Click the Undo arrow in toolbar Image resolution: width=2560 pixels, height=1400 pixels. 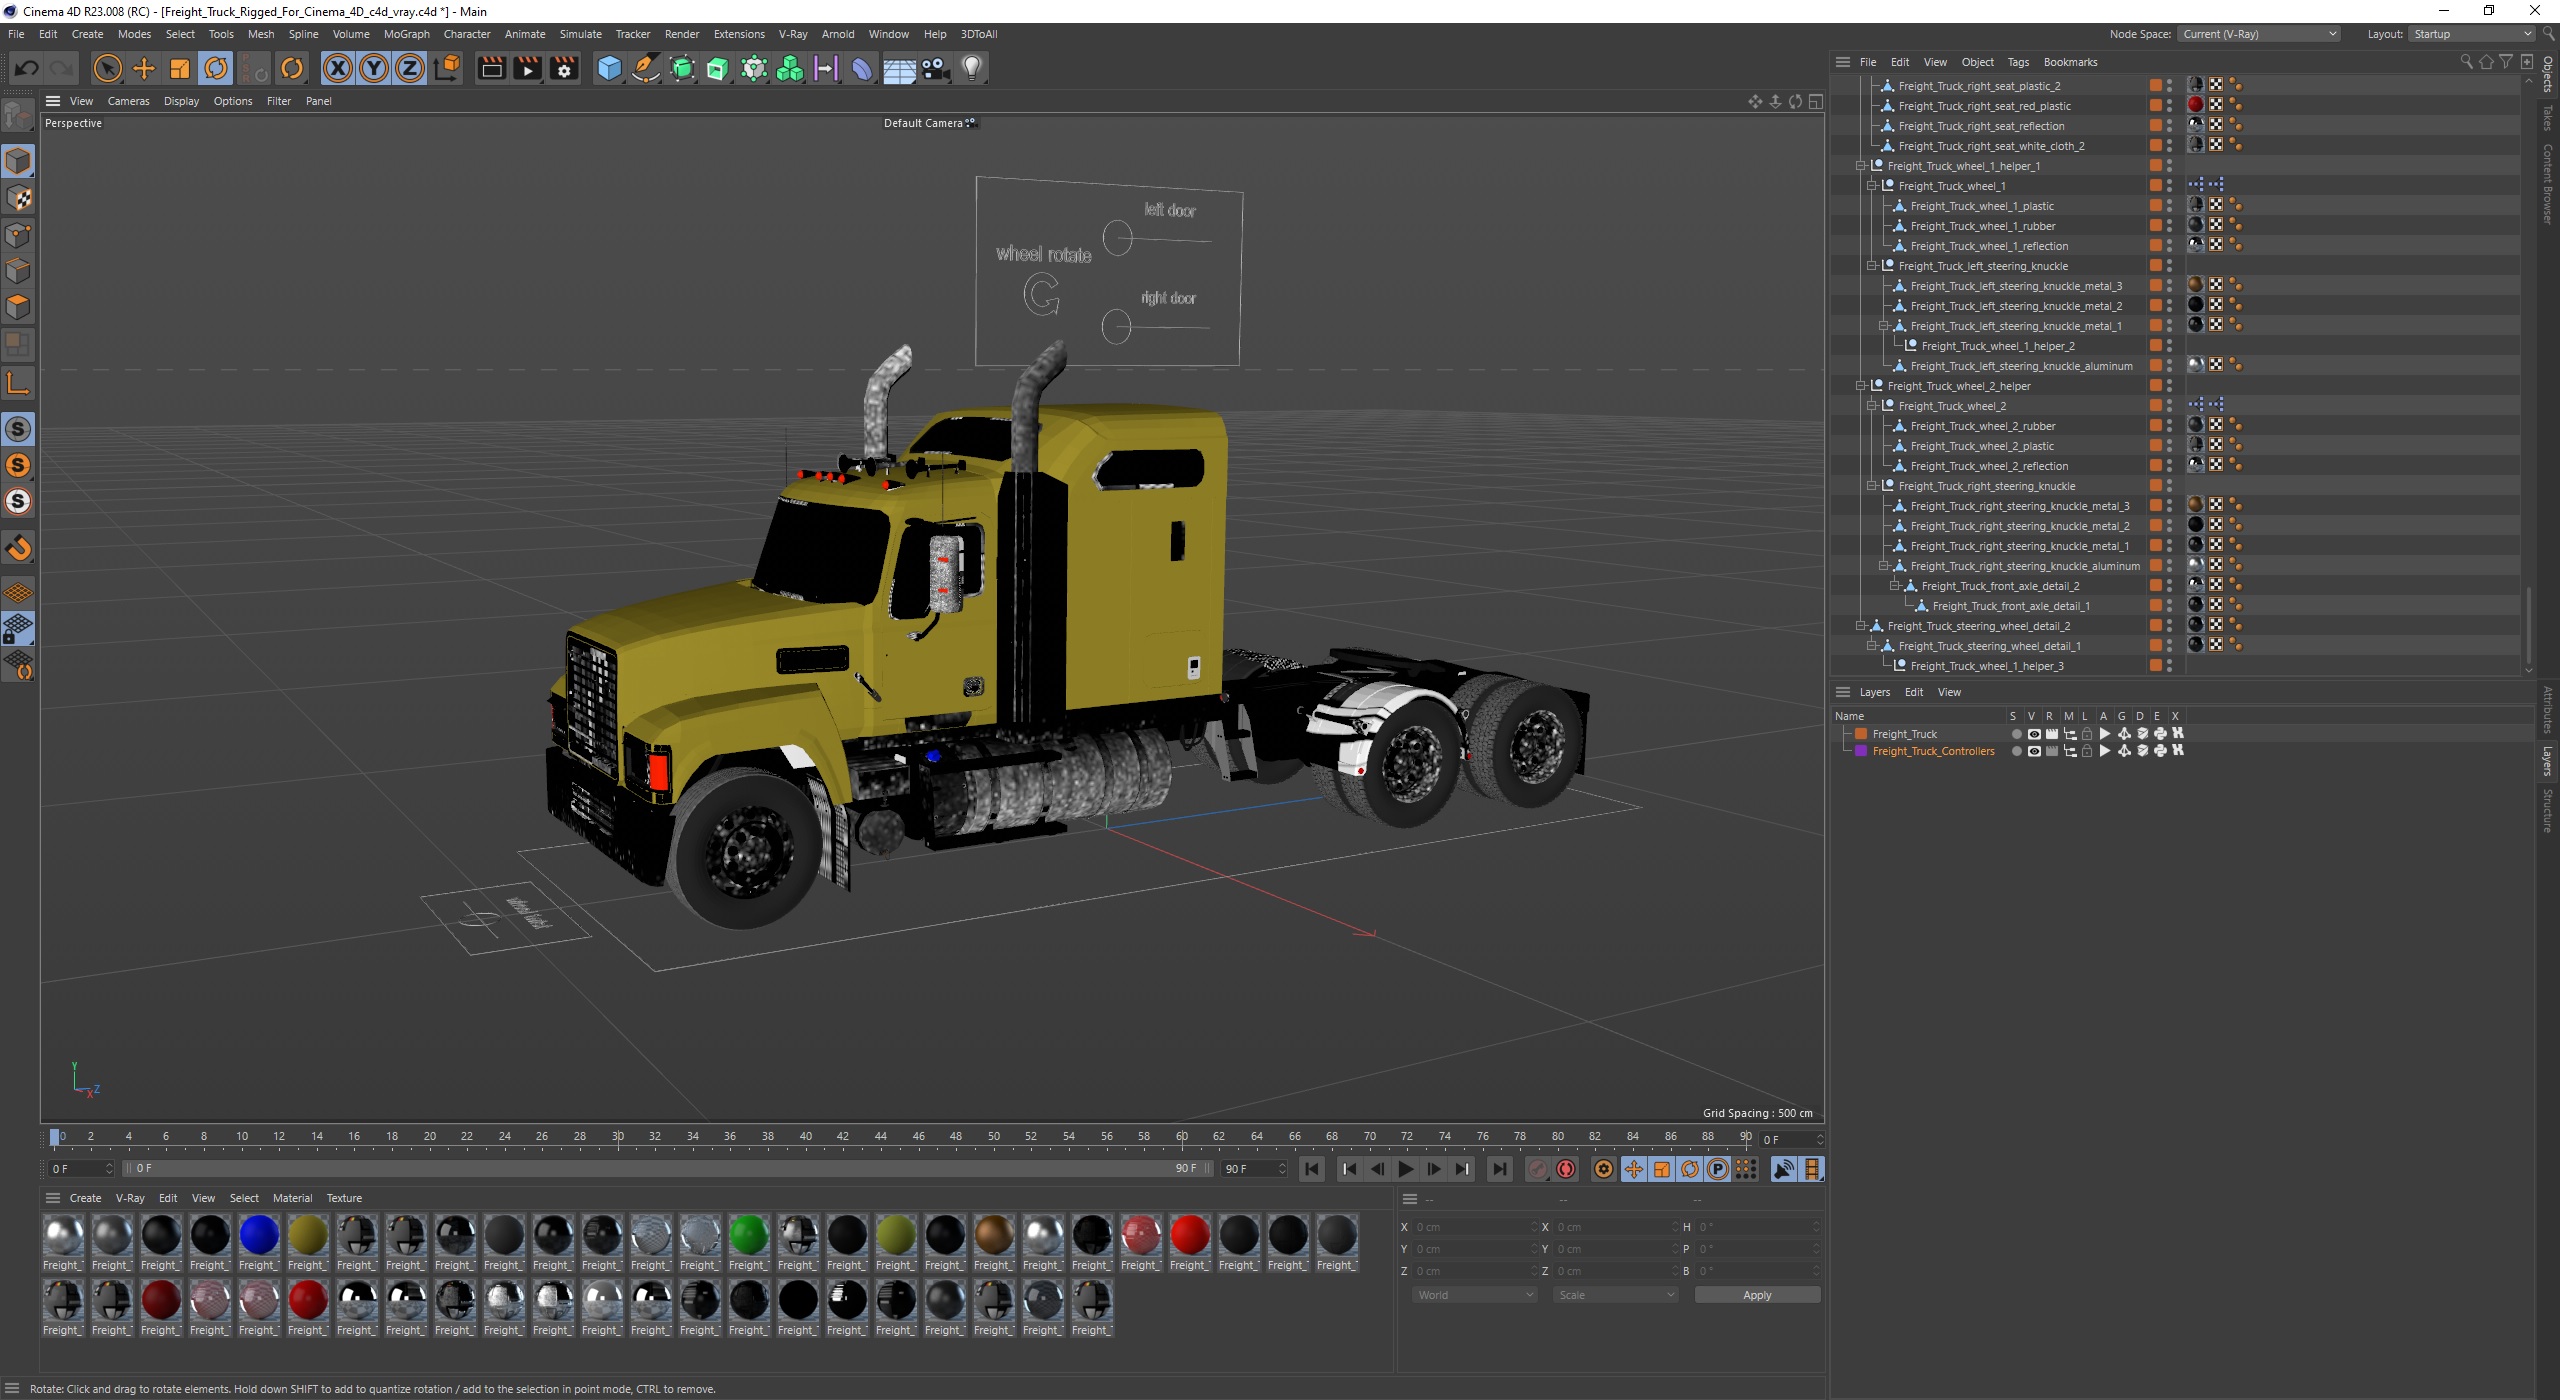click(x=27, y=68)
